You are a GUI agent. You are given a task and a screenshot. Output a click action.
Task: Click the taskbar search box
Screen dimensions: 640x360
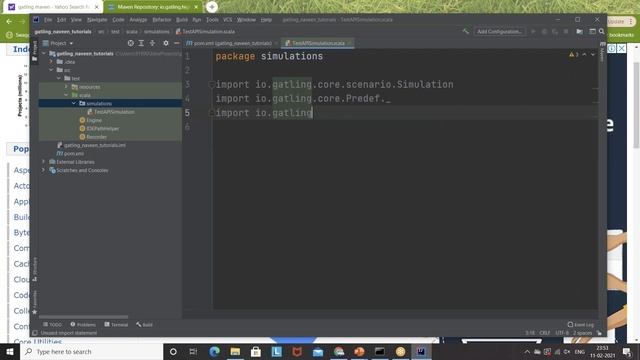click(x=91, y=351)
